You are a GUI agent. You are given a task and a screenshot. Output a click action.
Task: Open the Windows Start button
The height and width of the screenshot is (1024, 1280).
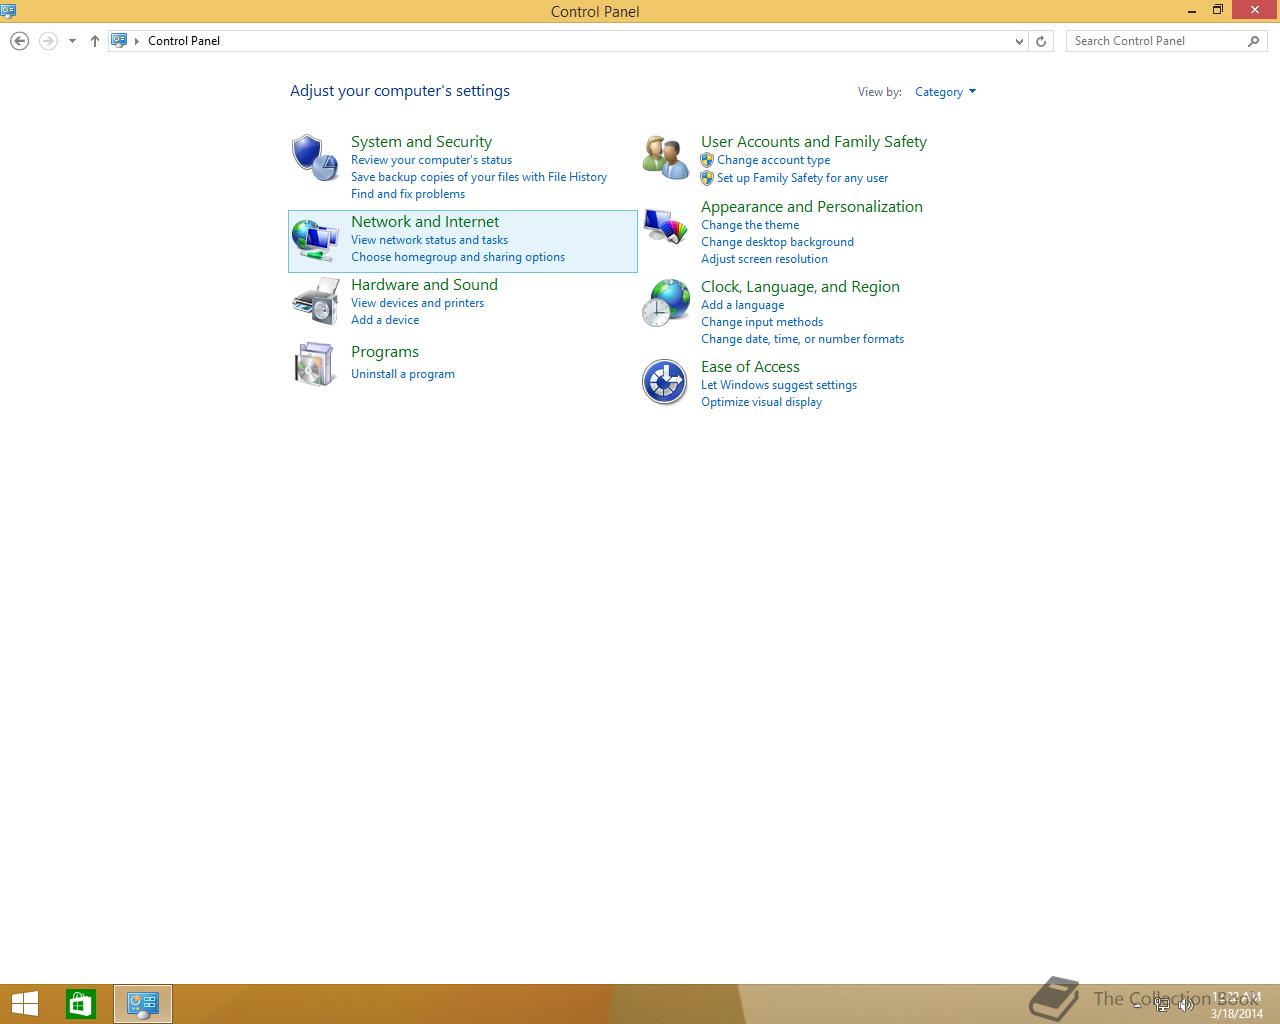(25, 1004)
